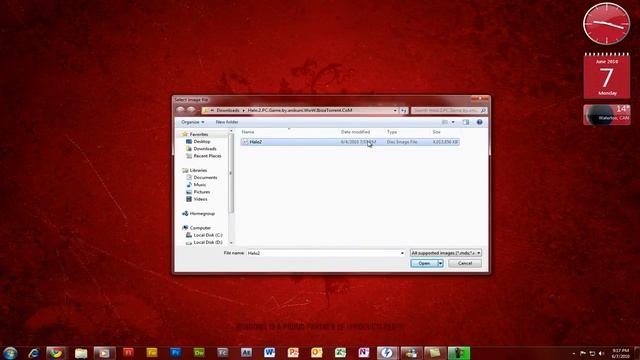Screen dimensions: 640x360
Task: Click the folder search box
Action: point(449,110)
